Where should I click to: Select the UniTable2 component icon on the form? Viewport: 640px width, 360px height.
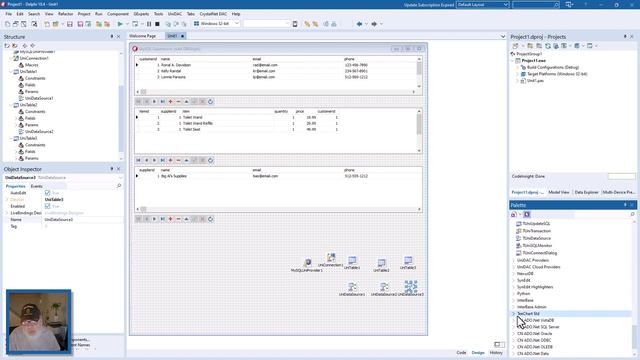[381, 262]
